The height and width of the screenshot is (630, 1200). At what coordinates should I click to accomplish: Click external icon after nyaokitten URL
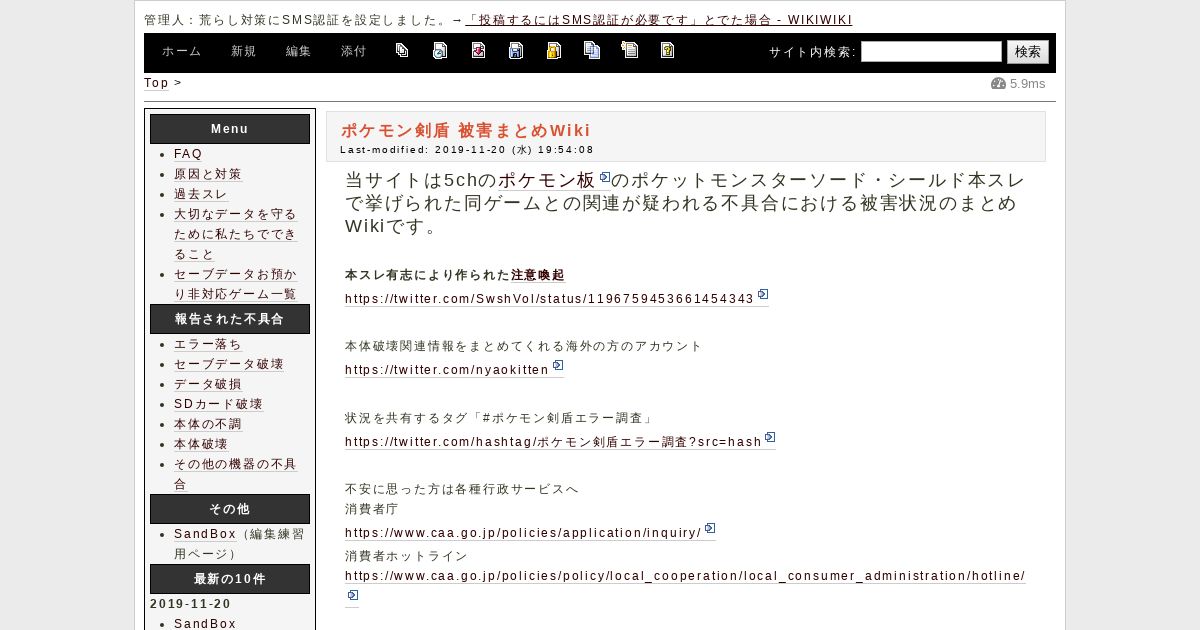558,365
